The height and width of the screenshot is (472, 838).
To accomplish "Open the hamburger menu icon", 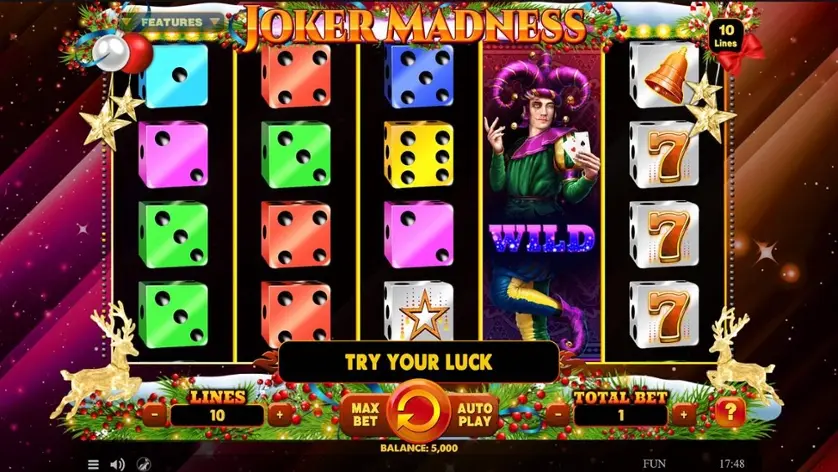I will 93,464.
